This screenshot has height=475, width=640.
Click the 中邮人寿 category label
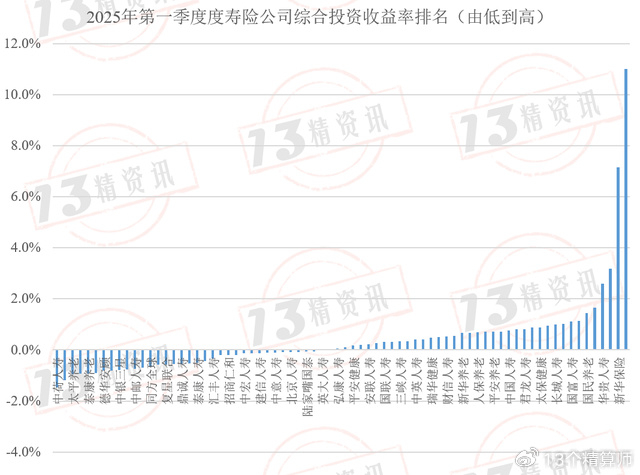136,381
